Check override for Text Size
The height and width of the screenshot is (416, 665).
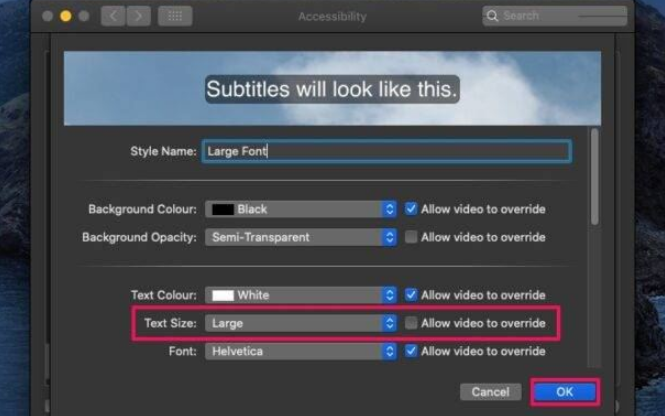coord(411,323)
